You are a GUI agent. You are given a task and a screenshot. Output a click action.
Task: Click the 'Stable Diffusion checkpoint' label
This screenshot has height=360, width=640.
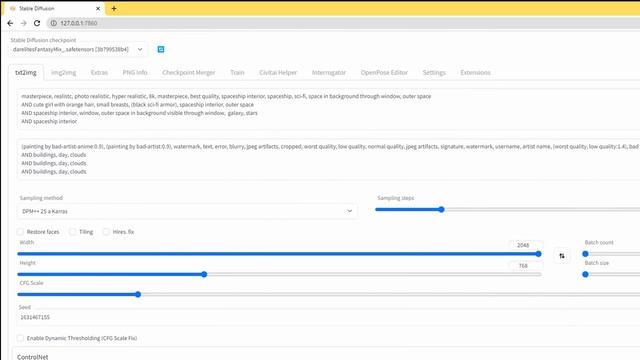pos(43,40)
